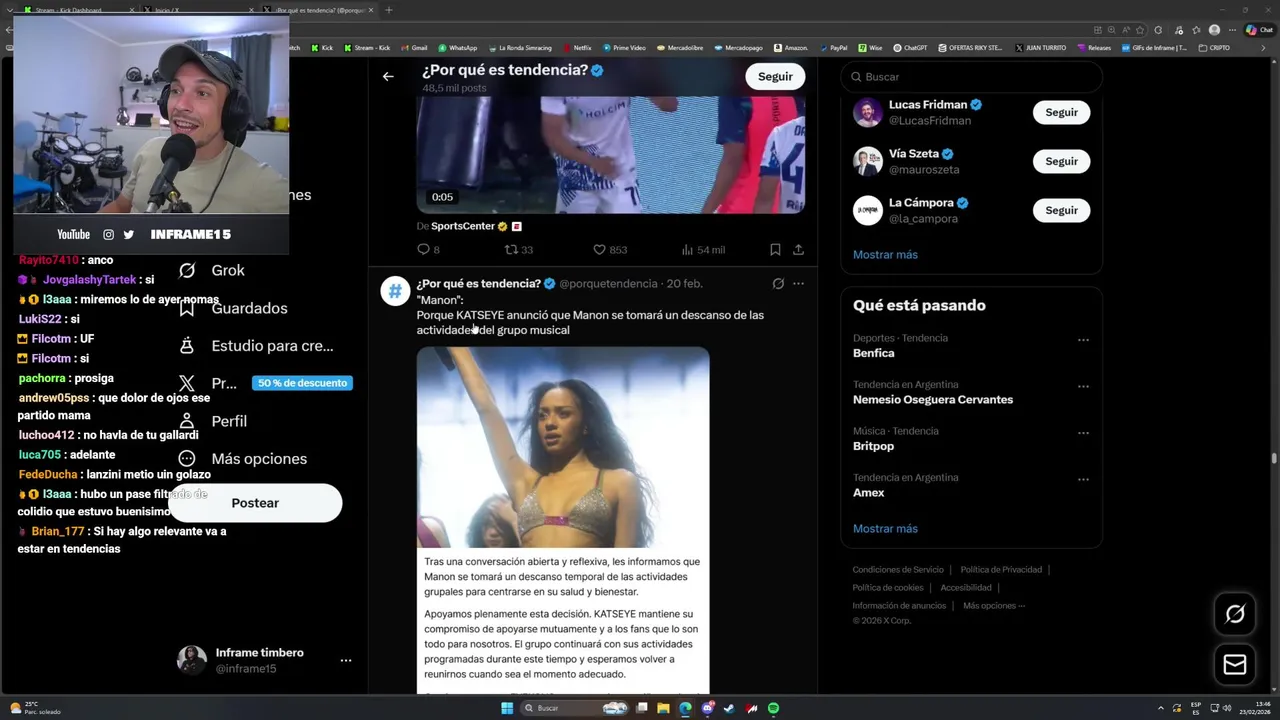Play the SportsCenter video at 0:05
Screen dimensions: 1280x720
pyautogui.click(x=611, y=155)
